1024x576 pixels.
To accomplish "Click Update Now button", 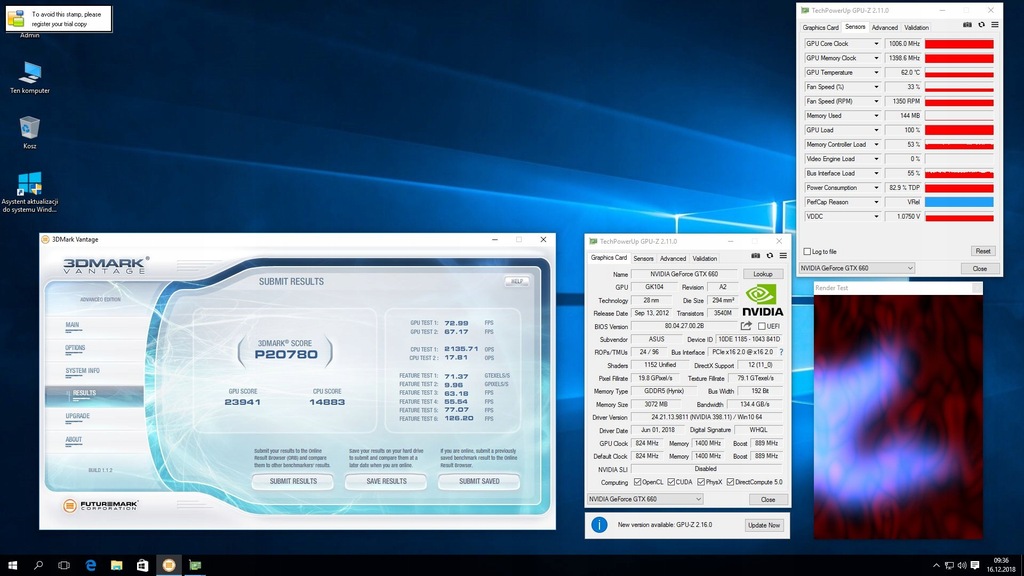I will coord(763,525).
